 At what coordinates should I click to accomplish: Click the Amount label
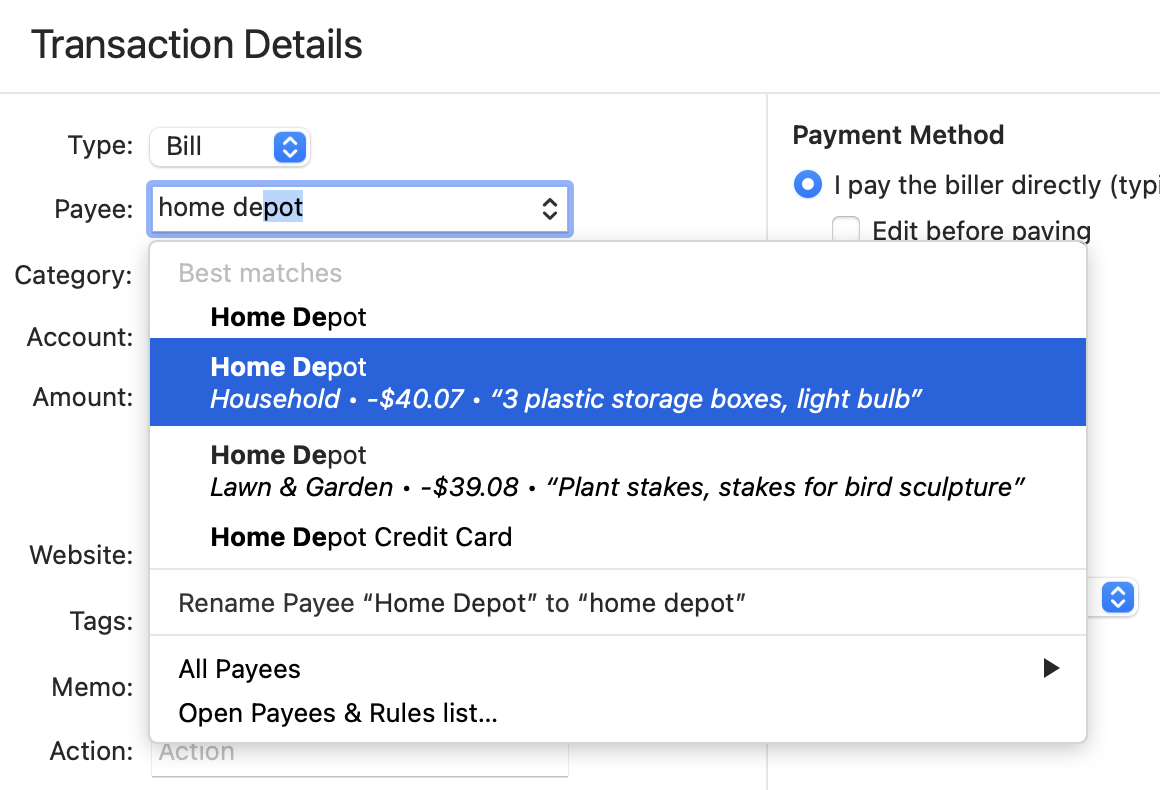[x=83, y=397]
